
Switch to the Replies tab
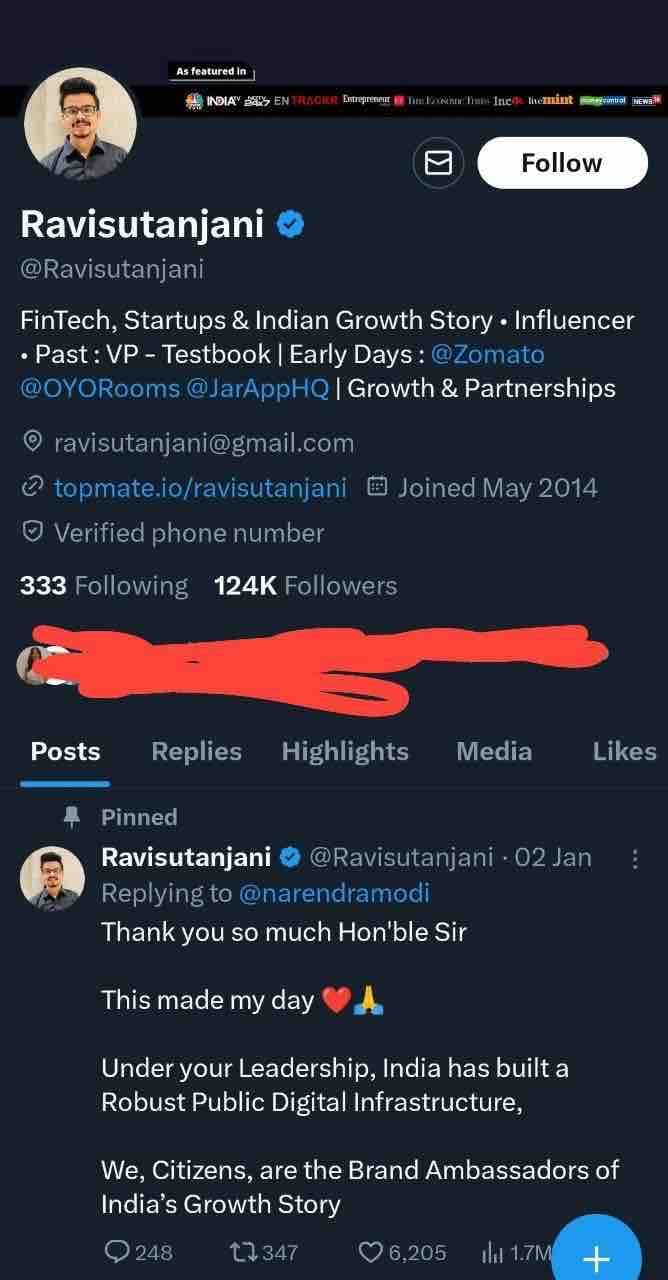click(196, 752)
